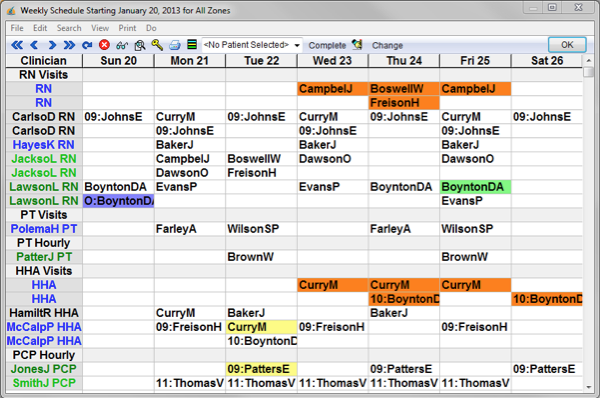Viewport: 600px width, 398px height.
Task: Click JonesJ PCP clinician row label
Action: (x=44, y=369)
